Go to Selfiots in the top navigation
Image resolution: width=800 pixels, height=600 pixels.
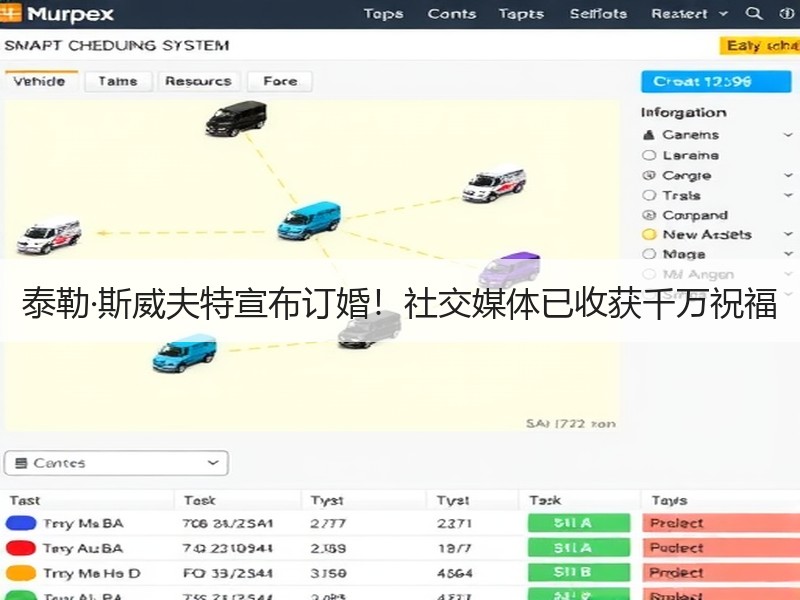click(x=598, y=14)
